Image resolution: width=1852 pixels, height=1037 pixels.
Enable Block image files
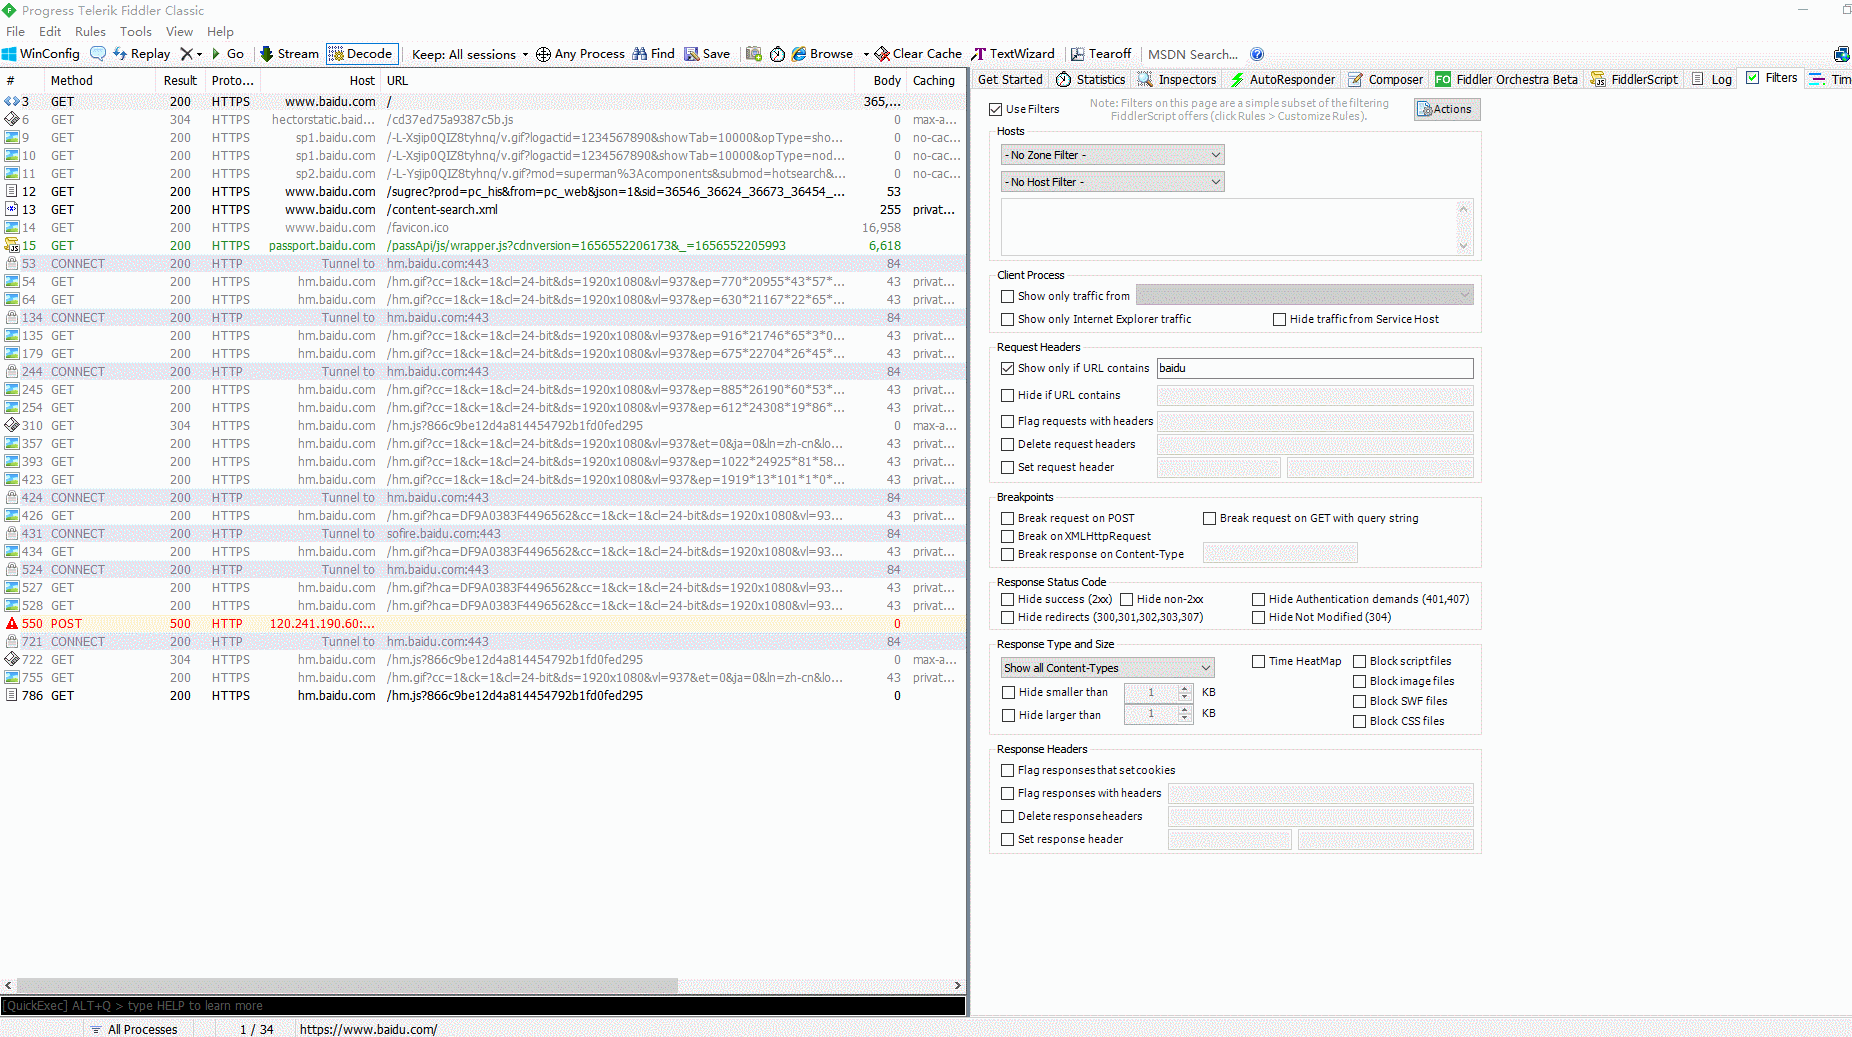(x=1360, y=682)
